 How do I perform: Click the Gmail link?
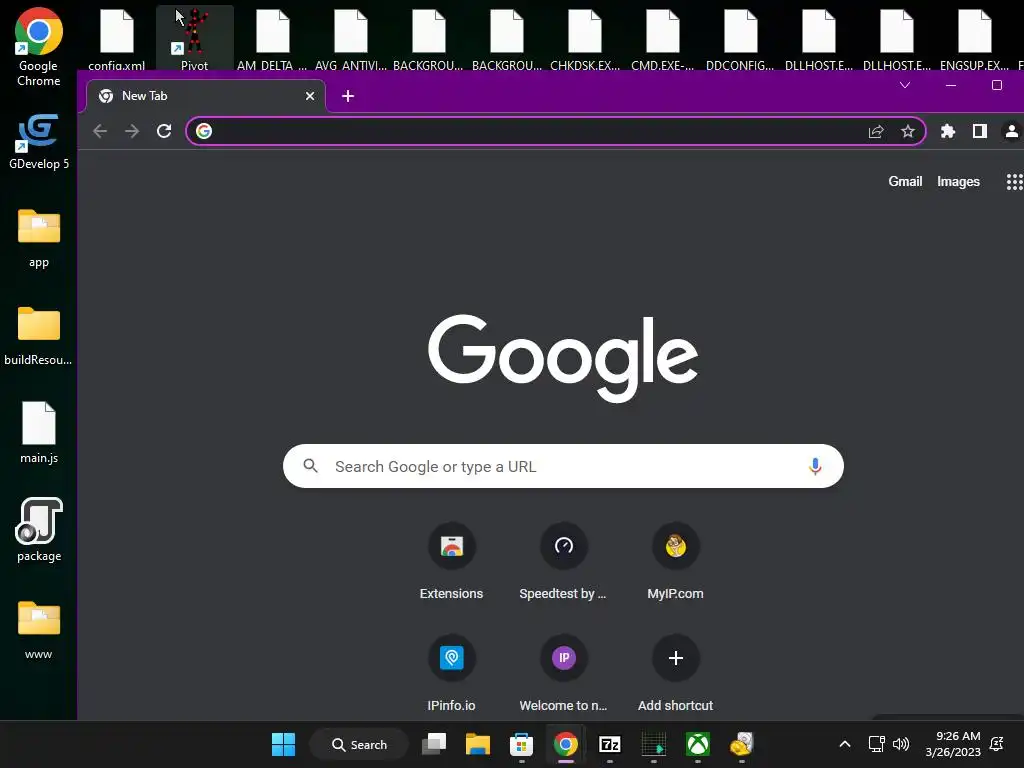pyautogui.click(x=905, y=182)
